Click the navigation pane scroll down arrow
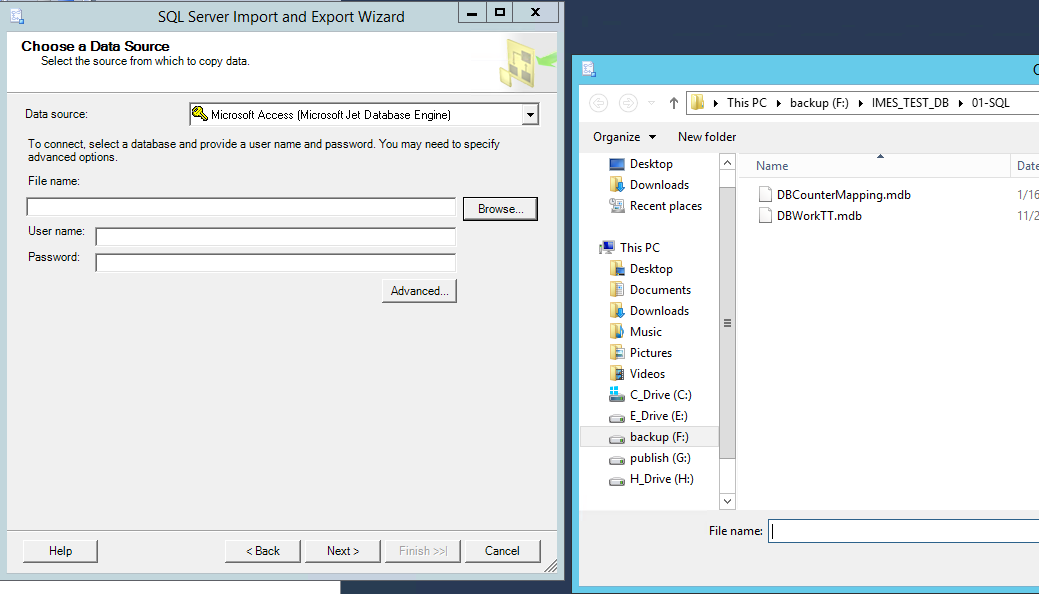The width and height of the screenshot is (1039, 594). coord(727,501)
